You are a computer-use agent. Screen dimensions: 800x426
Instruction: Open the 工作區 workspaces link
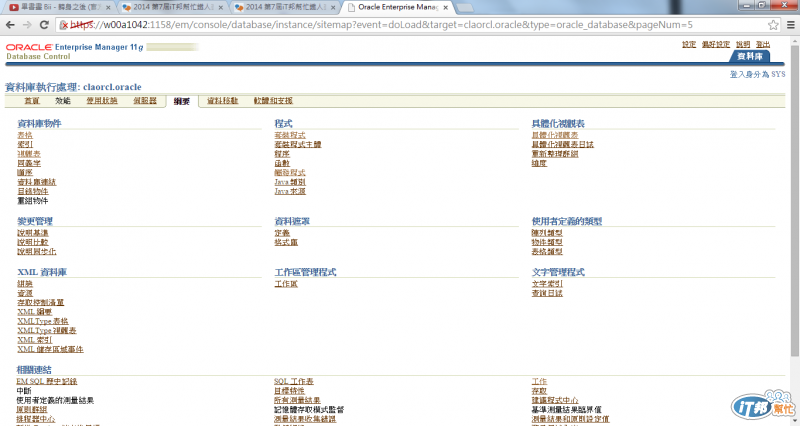point(286,284)
